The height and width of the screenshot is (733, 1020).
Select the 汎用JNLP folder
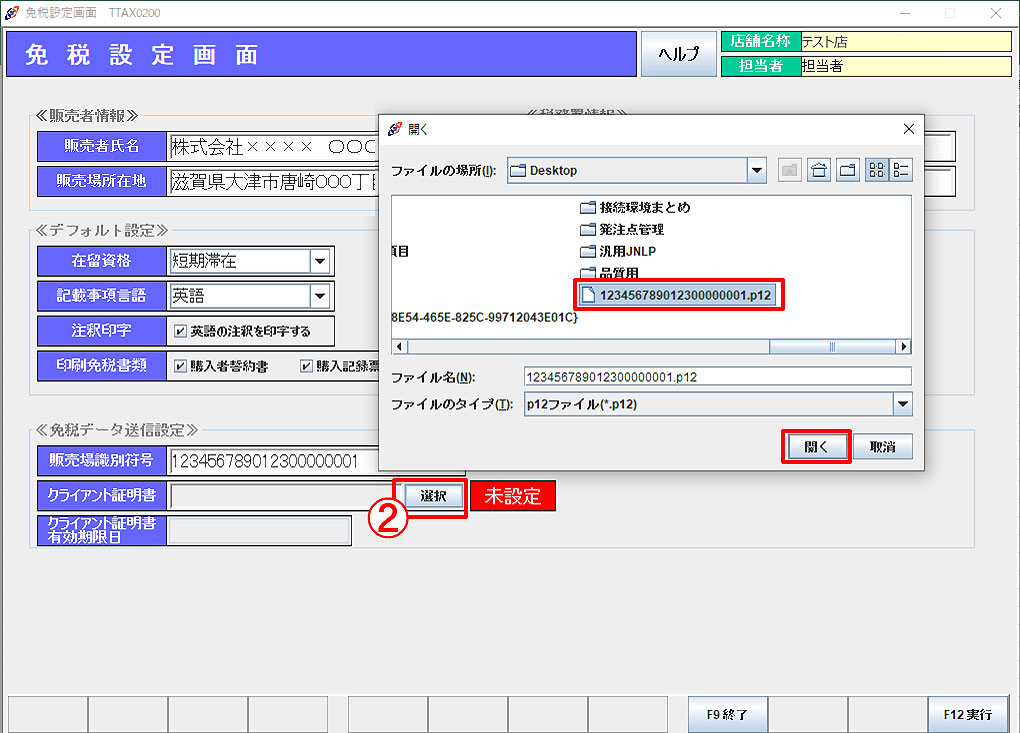tap(619, 251)
